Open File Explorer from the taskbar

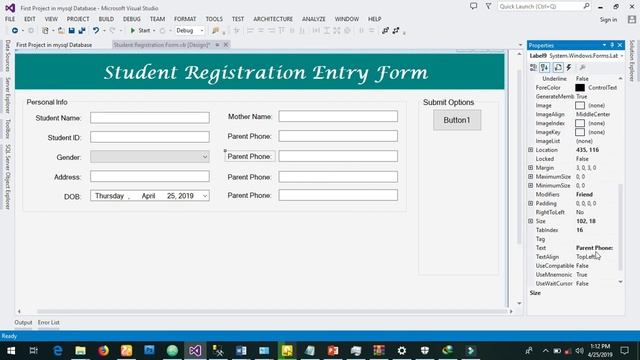tap(80, 351)
